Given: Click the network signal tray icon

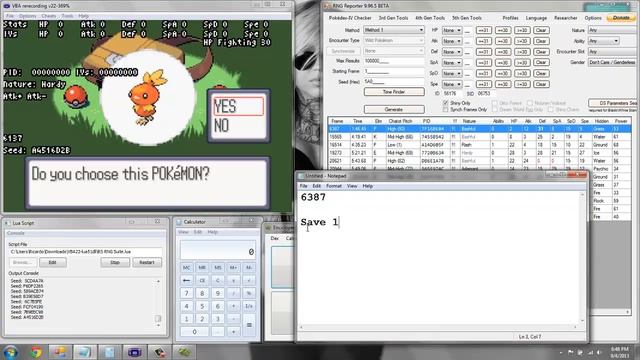Looking at the screenshot, I should tap(590, 352).
